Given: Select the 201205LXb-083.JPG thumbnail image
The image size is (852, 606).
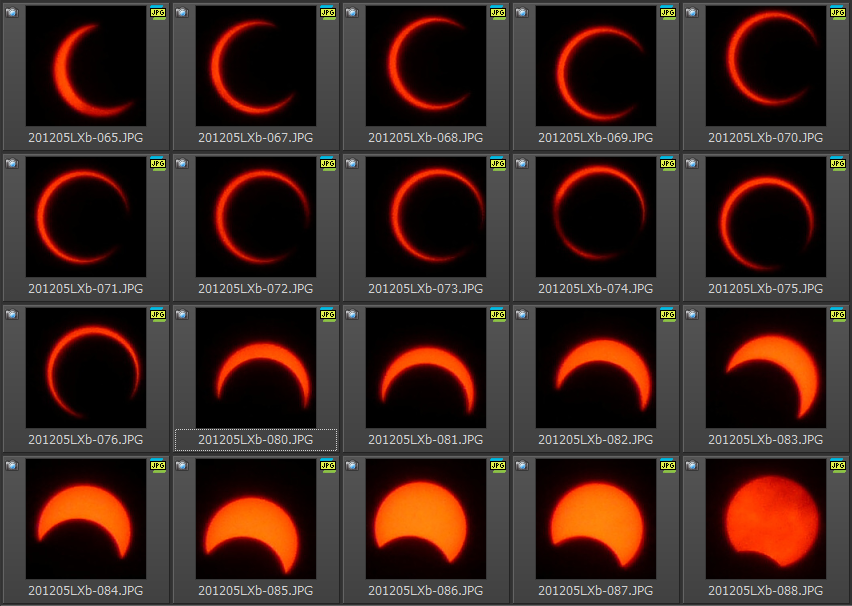Looking at the screenshot, I should (766, 368).
